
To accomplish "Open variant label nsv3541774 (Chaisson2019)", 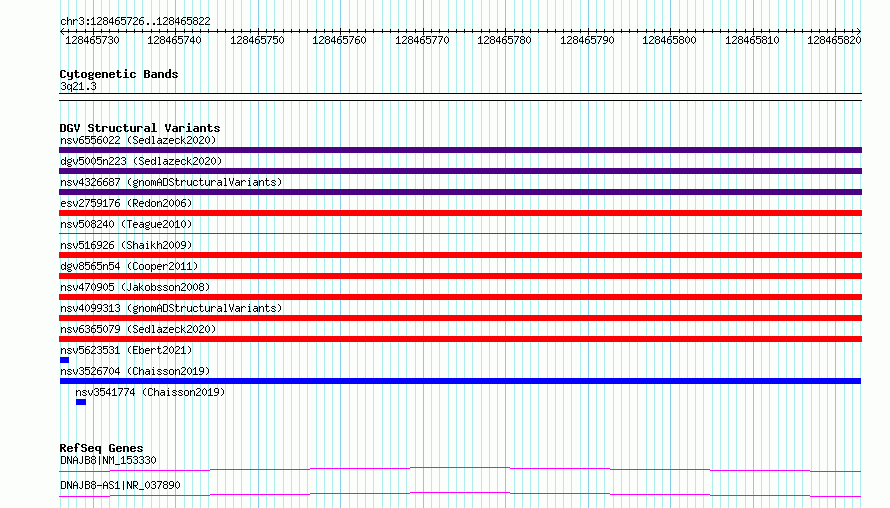I will point(150,392).
